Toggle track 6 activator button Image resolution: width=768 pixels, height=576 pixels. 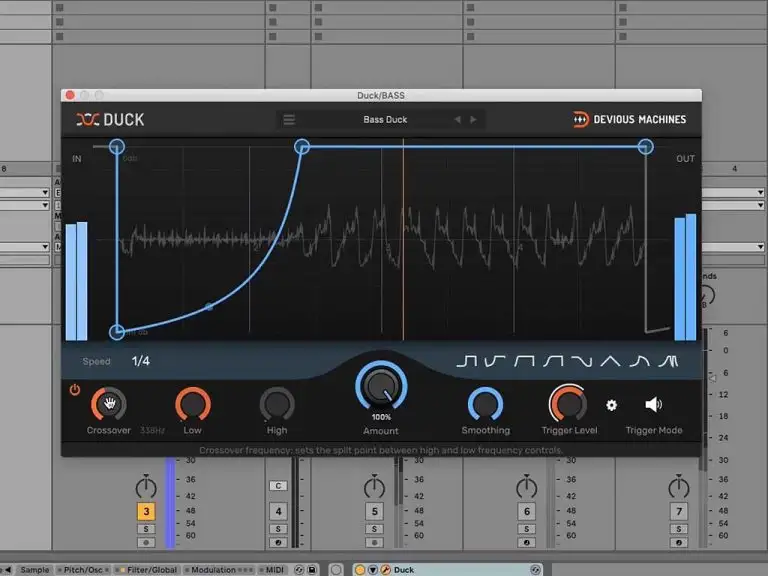pos(527,511)
